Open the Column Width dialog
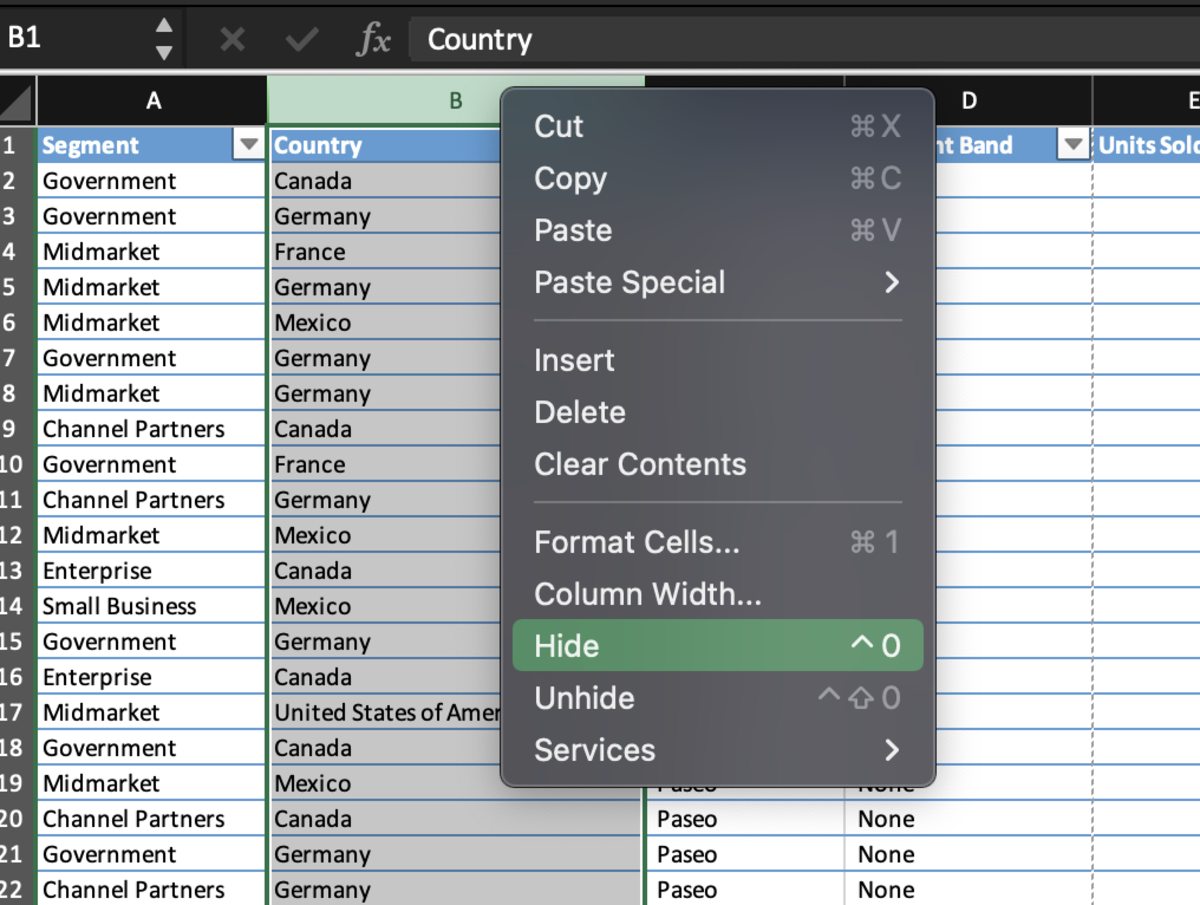 coord(647,594)
